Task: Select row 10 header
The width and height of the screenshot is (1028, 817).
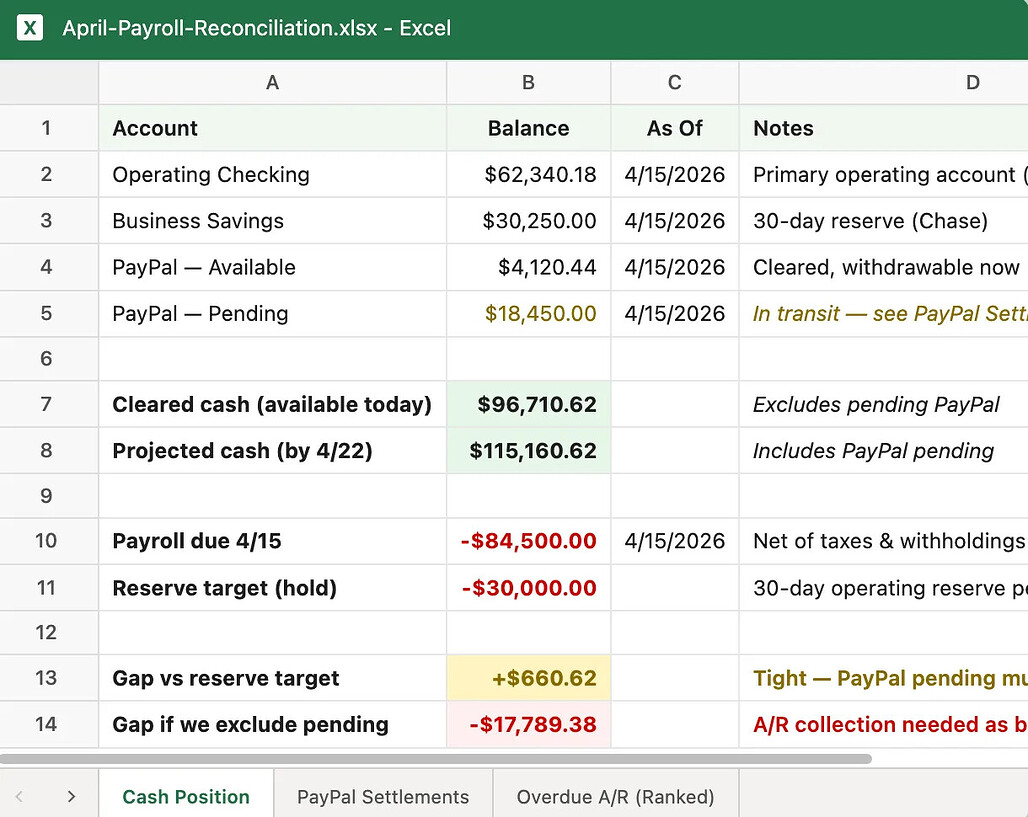Action: tap(49, 541)
